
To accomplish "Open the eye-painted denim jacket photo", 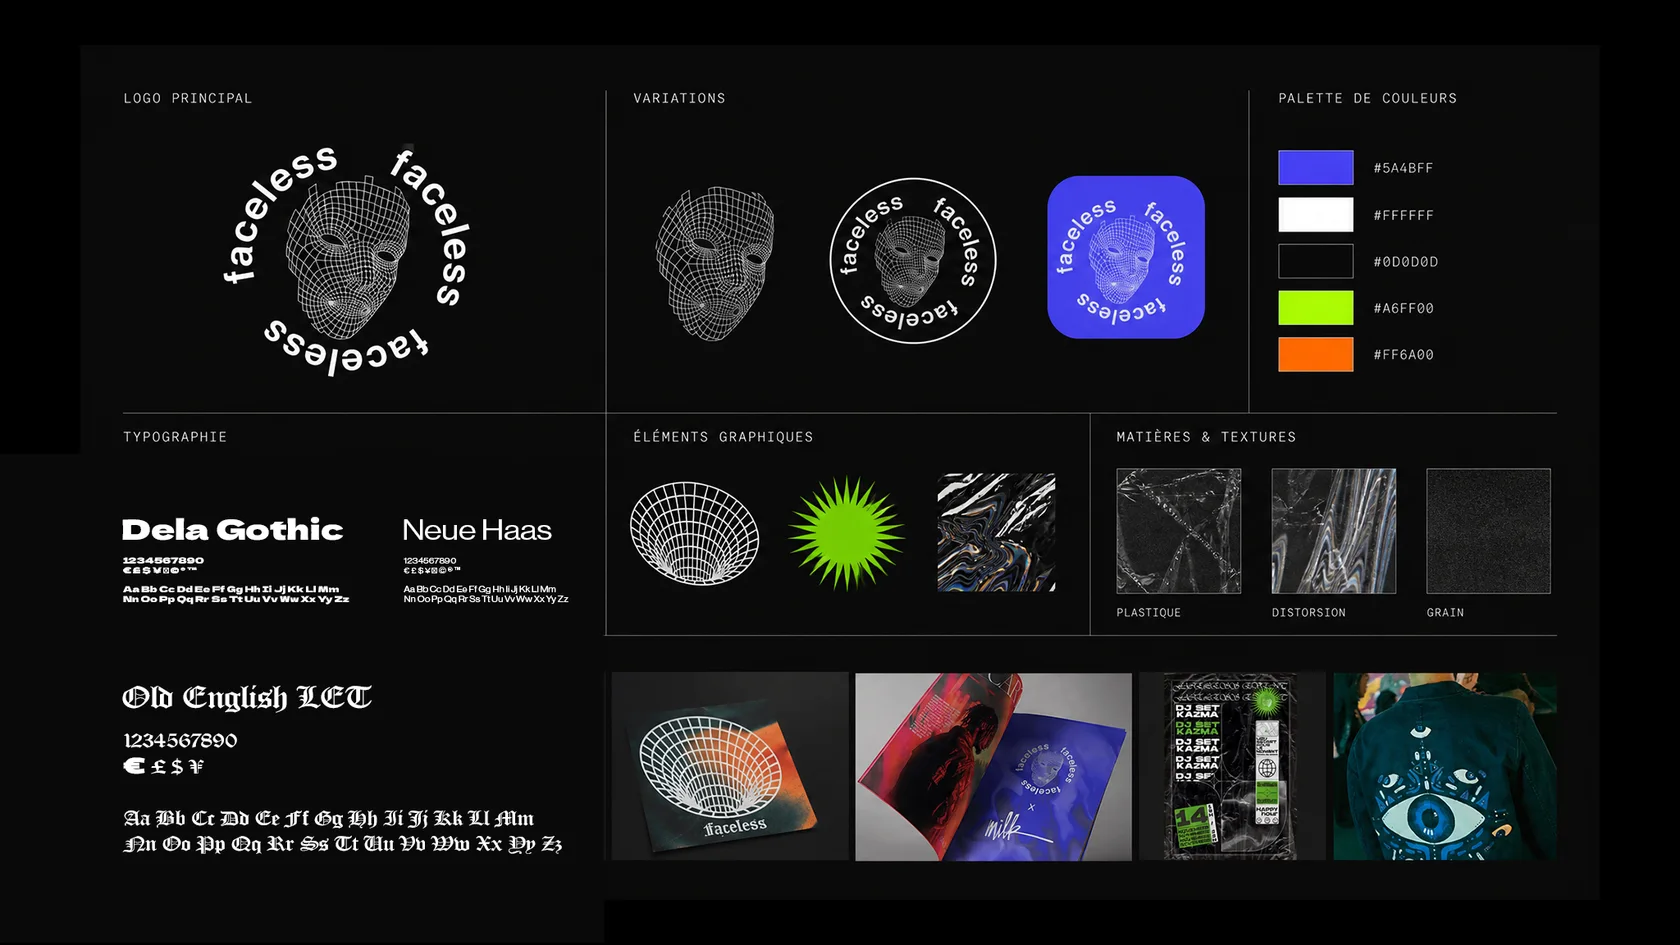I will pyautogui.click(x=1445, y=766).
